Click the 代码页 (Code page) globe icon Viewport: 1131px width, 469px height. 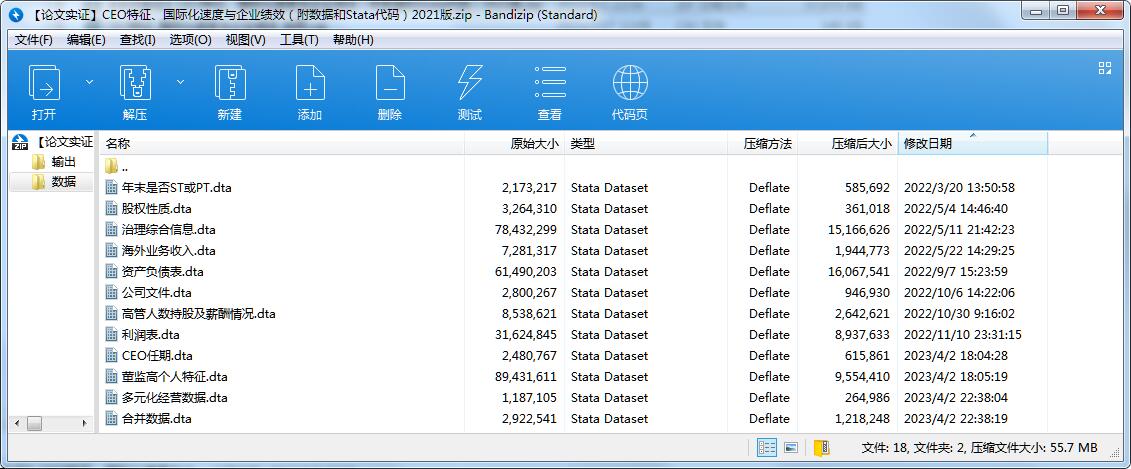pyautogui.click(x=630, y=82)
